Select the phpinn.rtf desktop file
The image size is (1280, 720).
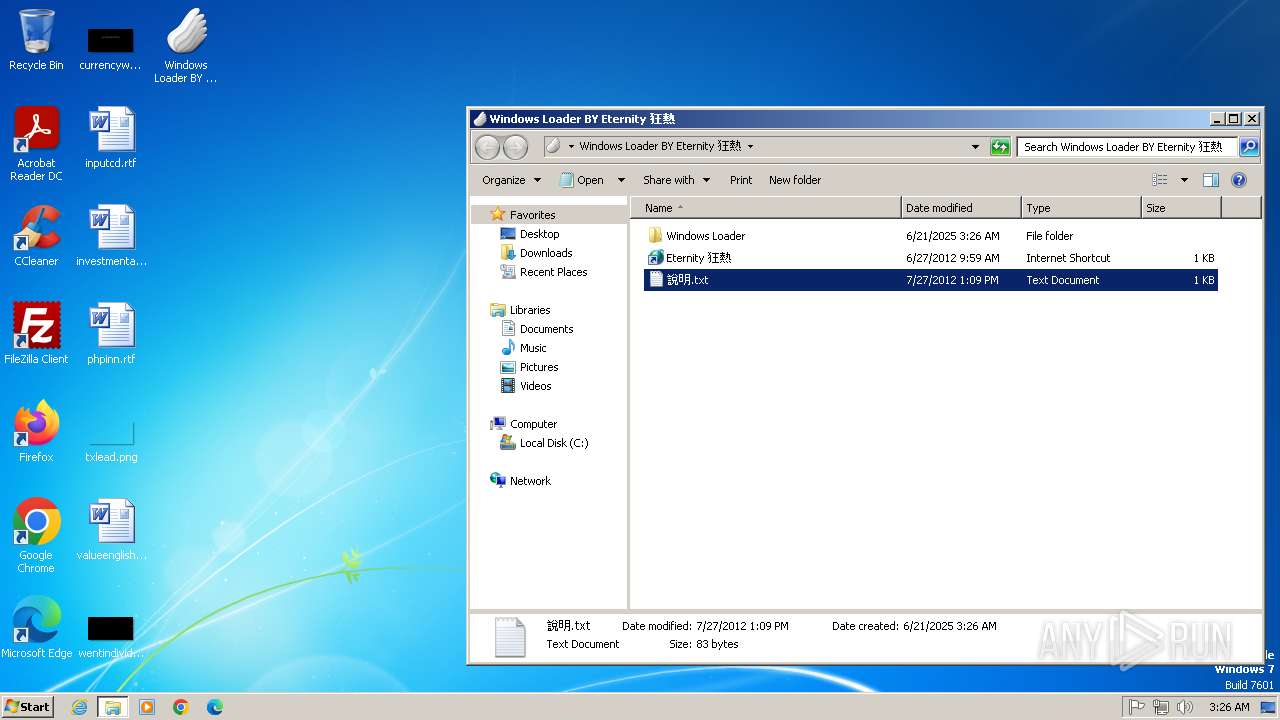111,334
